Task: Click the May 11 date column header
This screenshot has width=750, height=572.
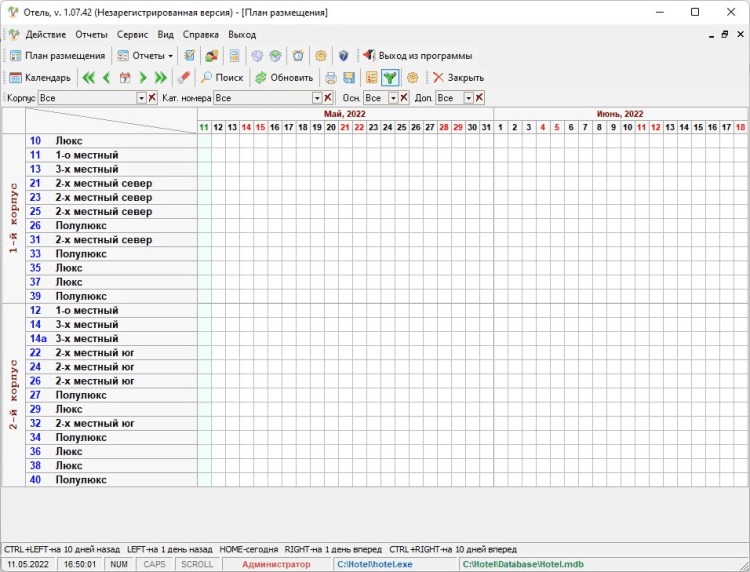Action: point(204,127)
